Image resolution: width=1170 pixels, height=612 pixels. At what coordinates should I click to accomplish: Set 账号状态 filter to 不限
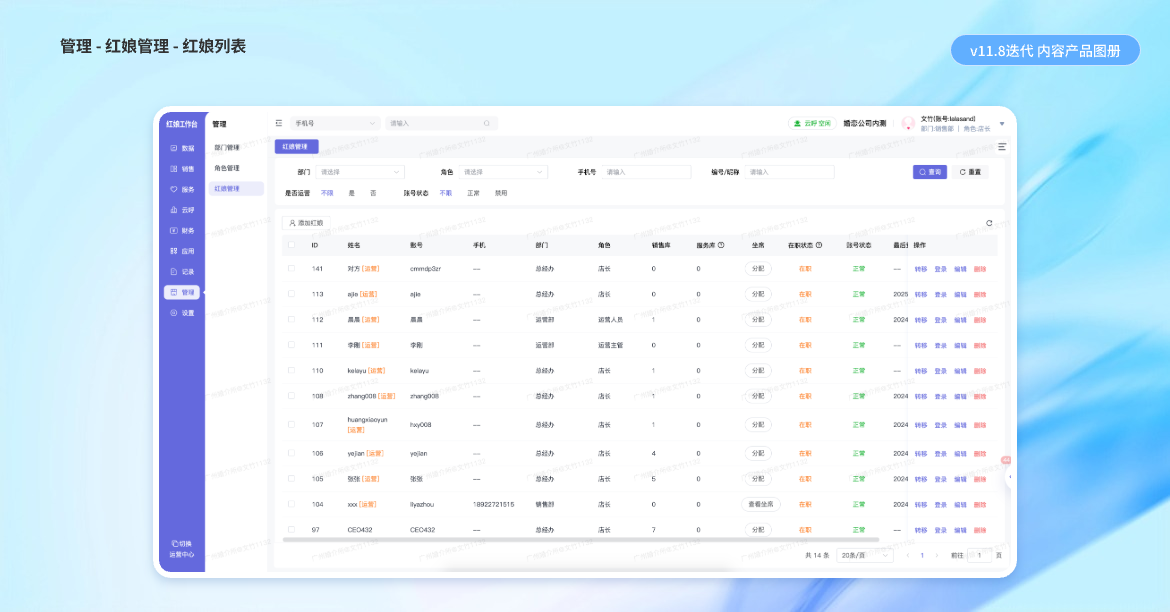pyautogui.click(x=445, y=193)
